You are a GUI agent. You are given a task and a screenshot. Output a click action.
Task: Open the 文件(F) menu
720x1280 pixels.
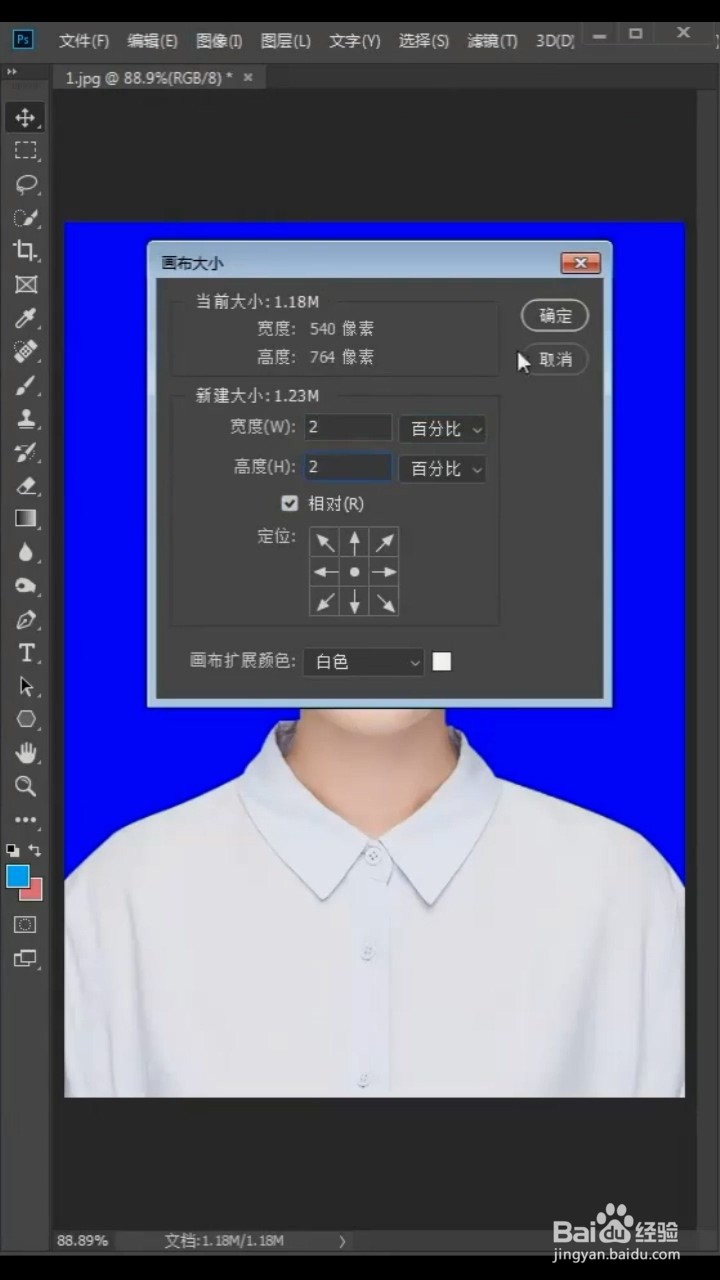[83, 41]
